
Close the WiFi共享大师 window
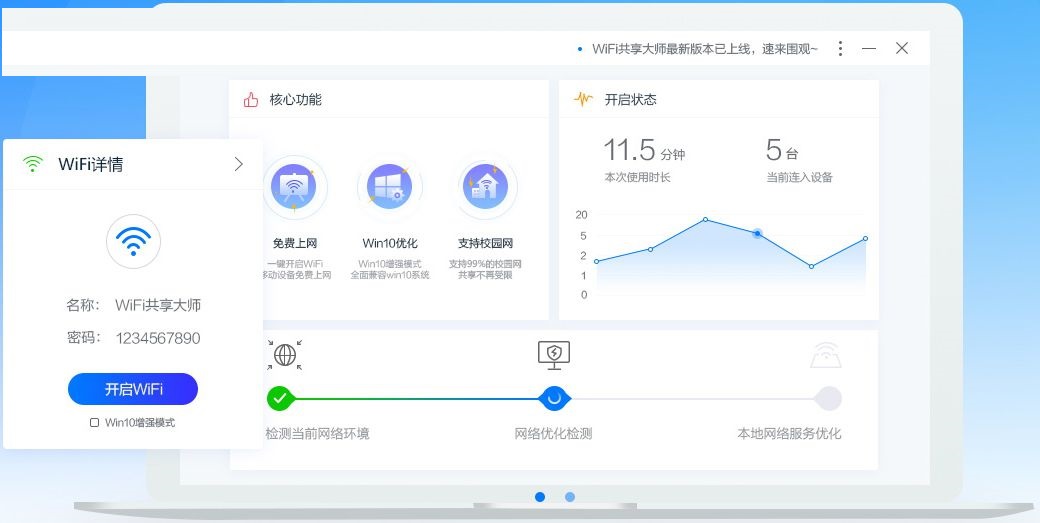[901, 48]
